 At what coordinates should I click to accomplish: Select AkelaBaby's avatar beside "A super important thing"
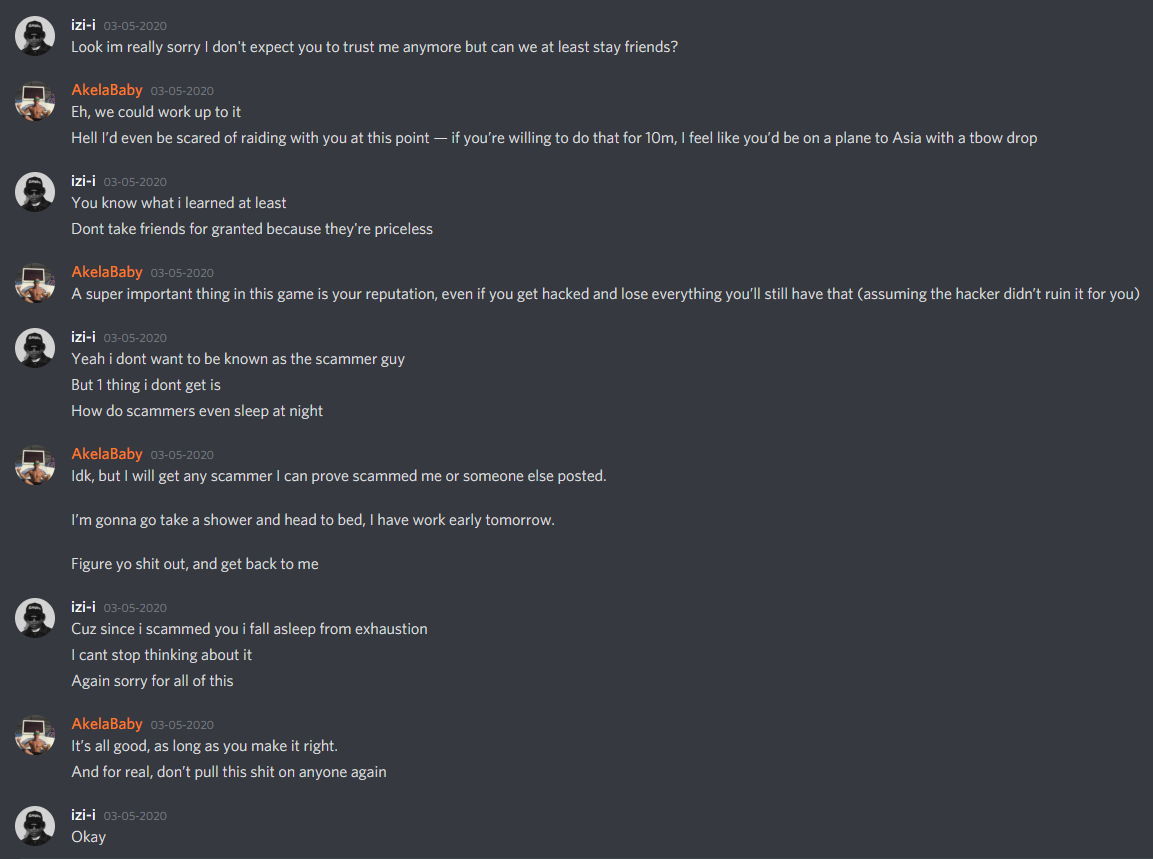pos(35,283)
